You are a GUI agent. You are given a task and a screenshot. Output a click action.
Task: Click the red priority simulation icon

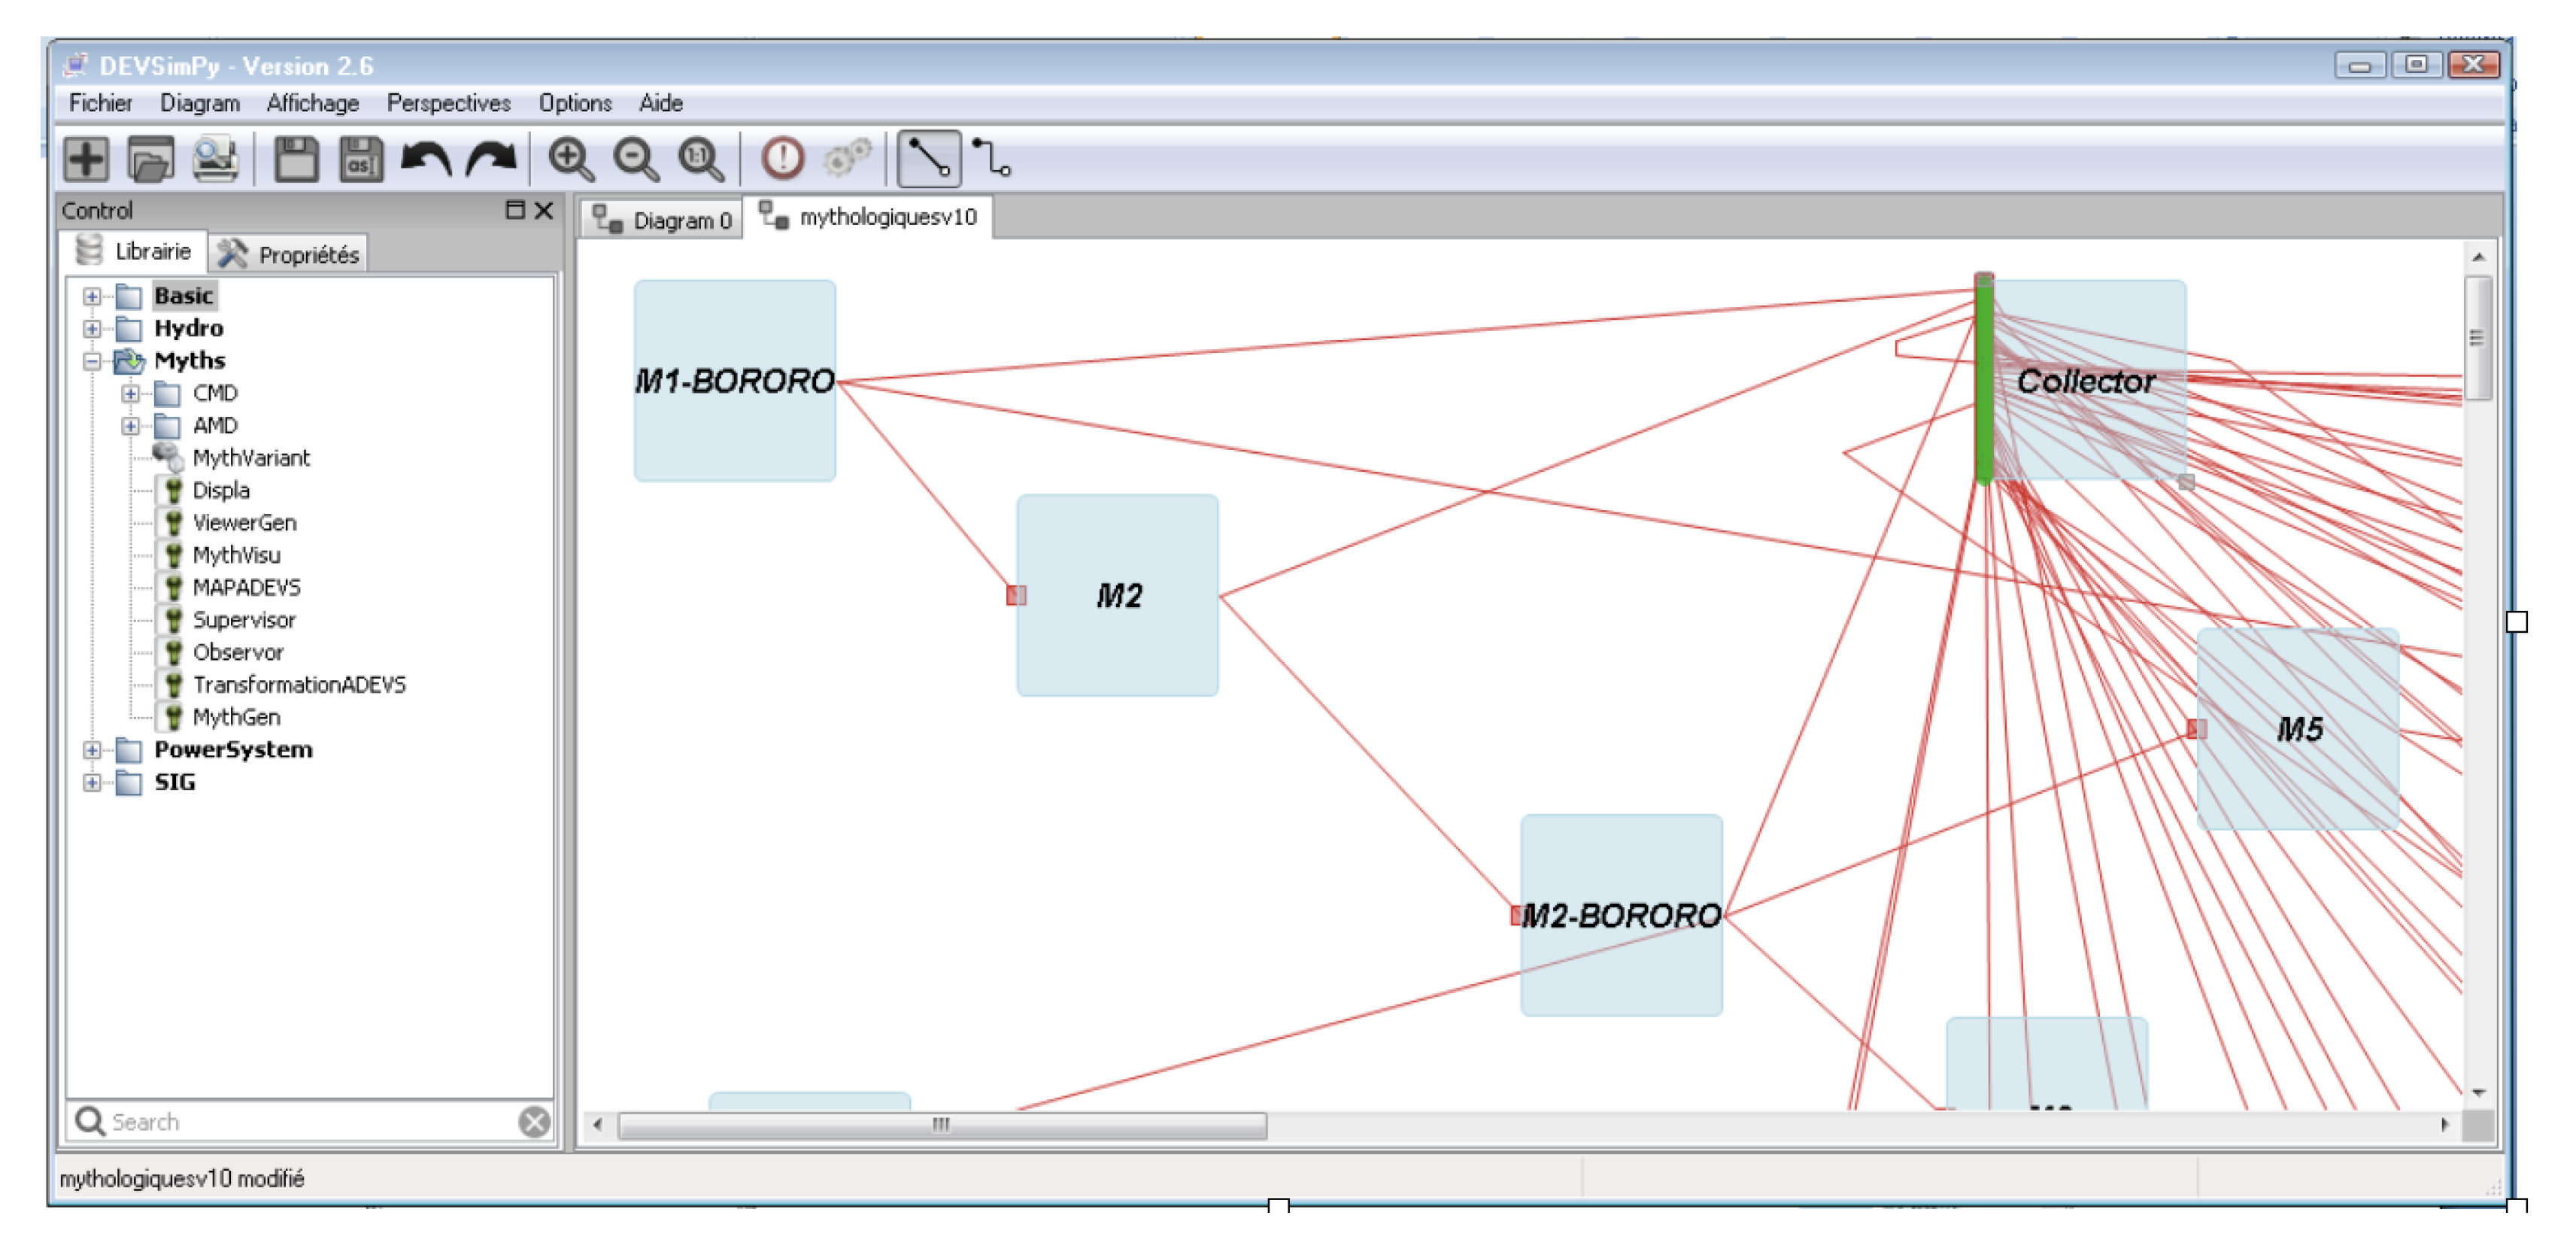pyautogui.click(x=782, y=159)
